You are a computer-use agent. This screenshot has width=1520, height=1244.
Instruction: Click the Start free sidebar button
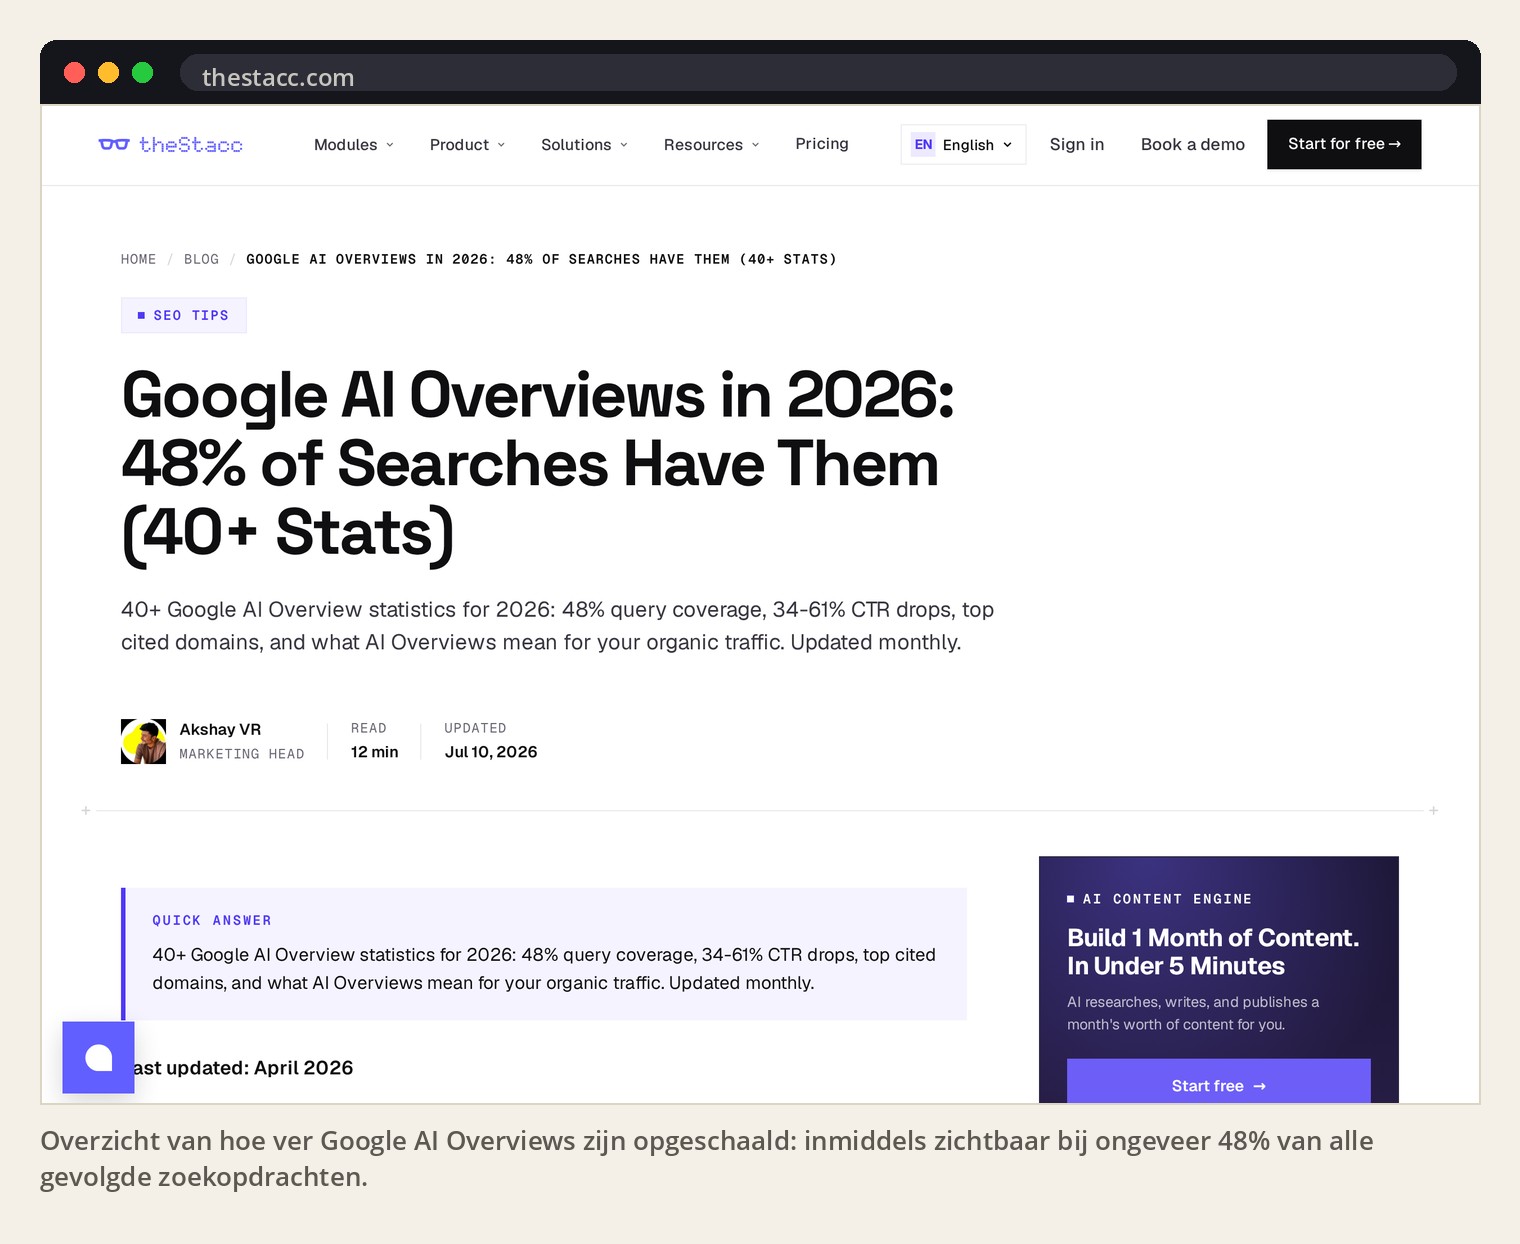click(1218, 1083)
